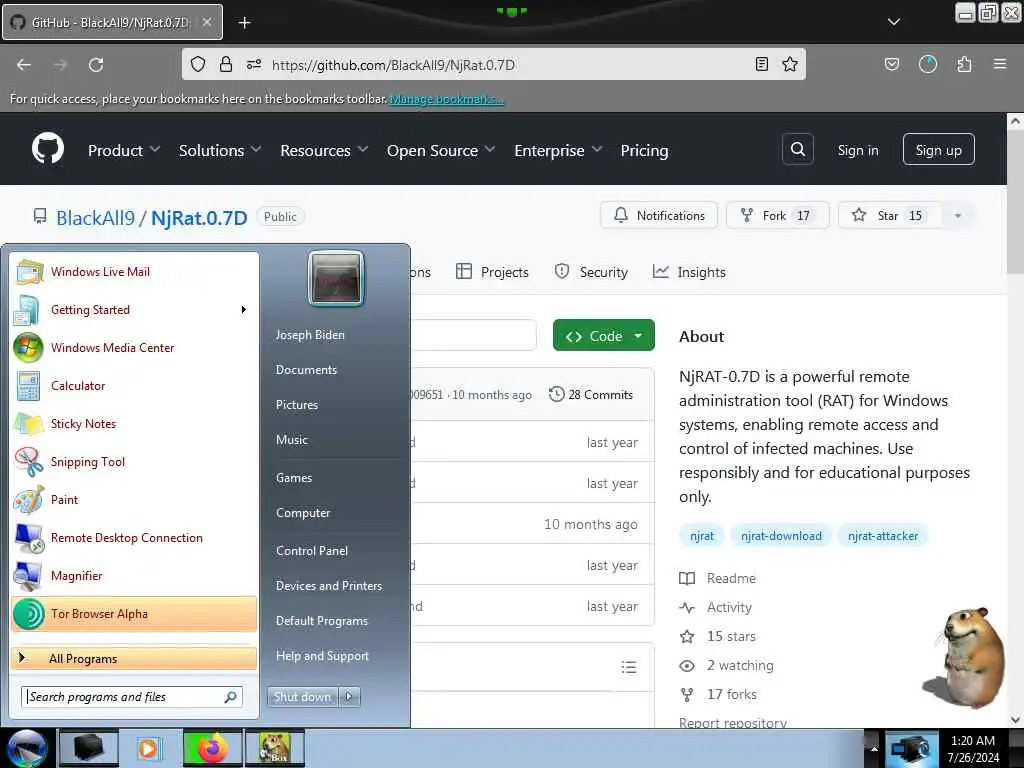Open the star lists dropdown arrow
The image size is (1024, 768).
click(957, 216)
